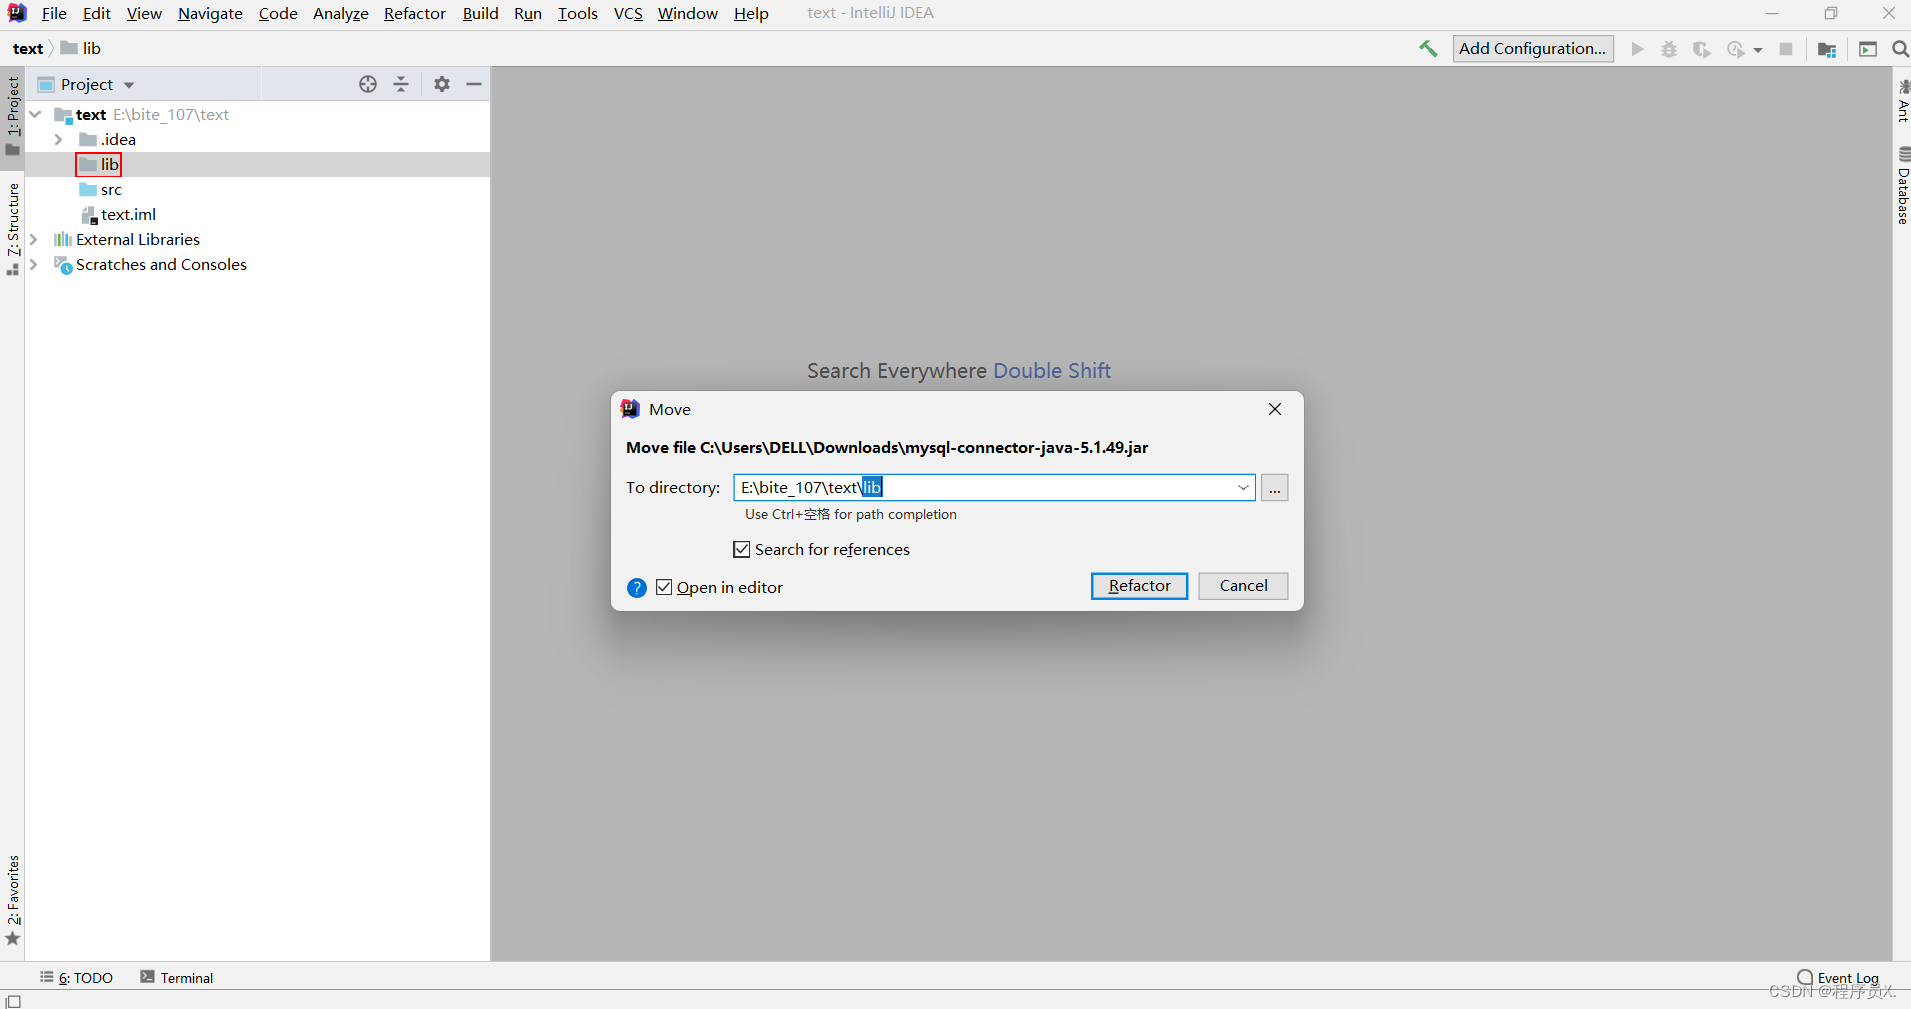The image size is (1911, 1009).
Task: Select Scratches and Consoles in project tree
Action: pos(161,265)
